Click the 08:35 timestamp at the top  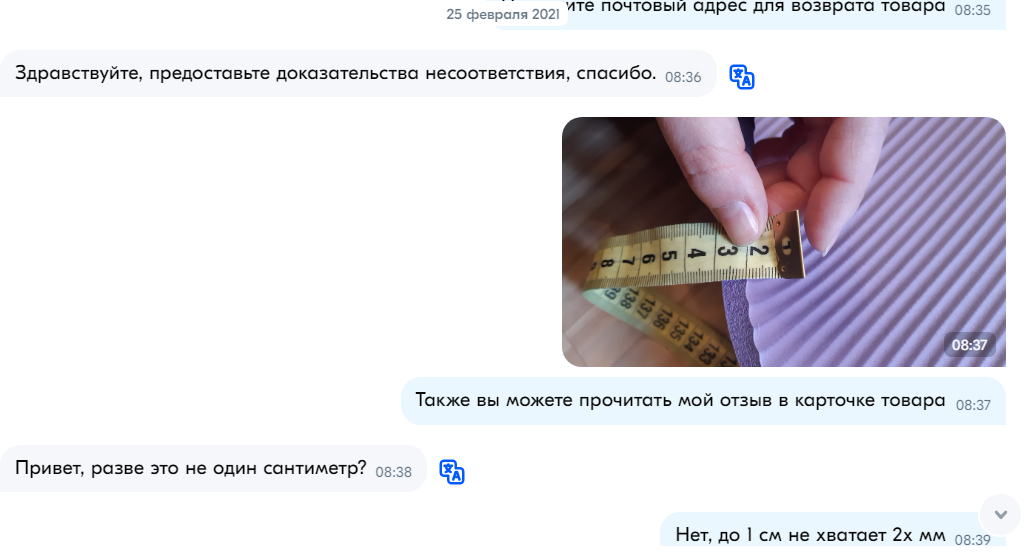pos(972,10)
